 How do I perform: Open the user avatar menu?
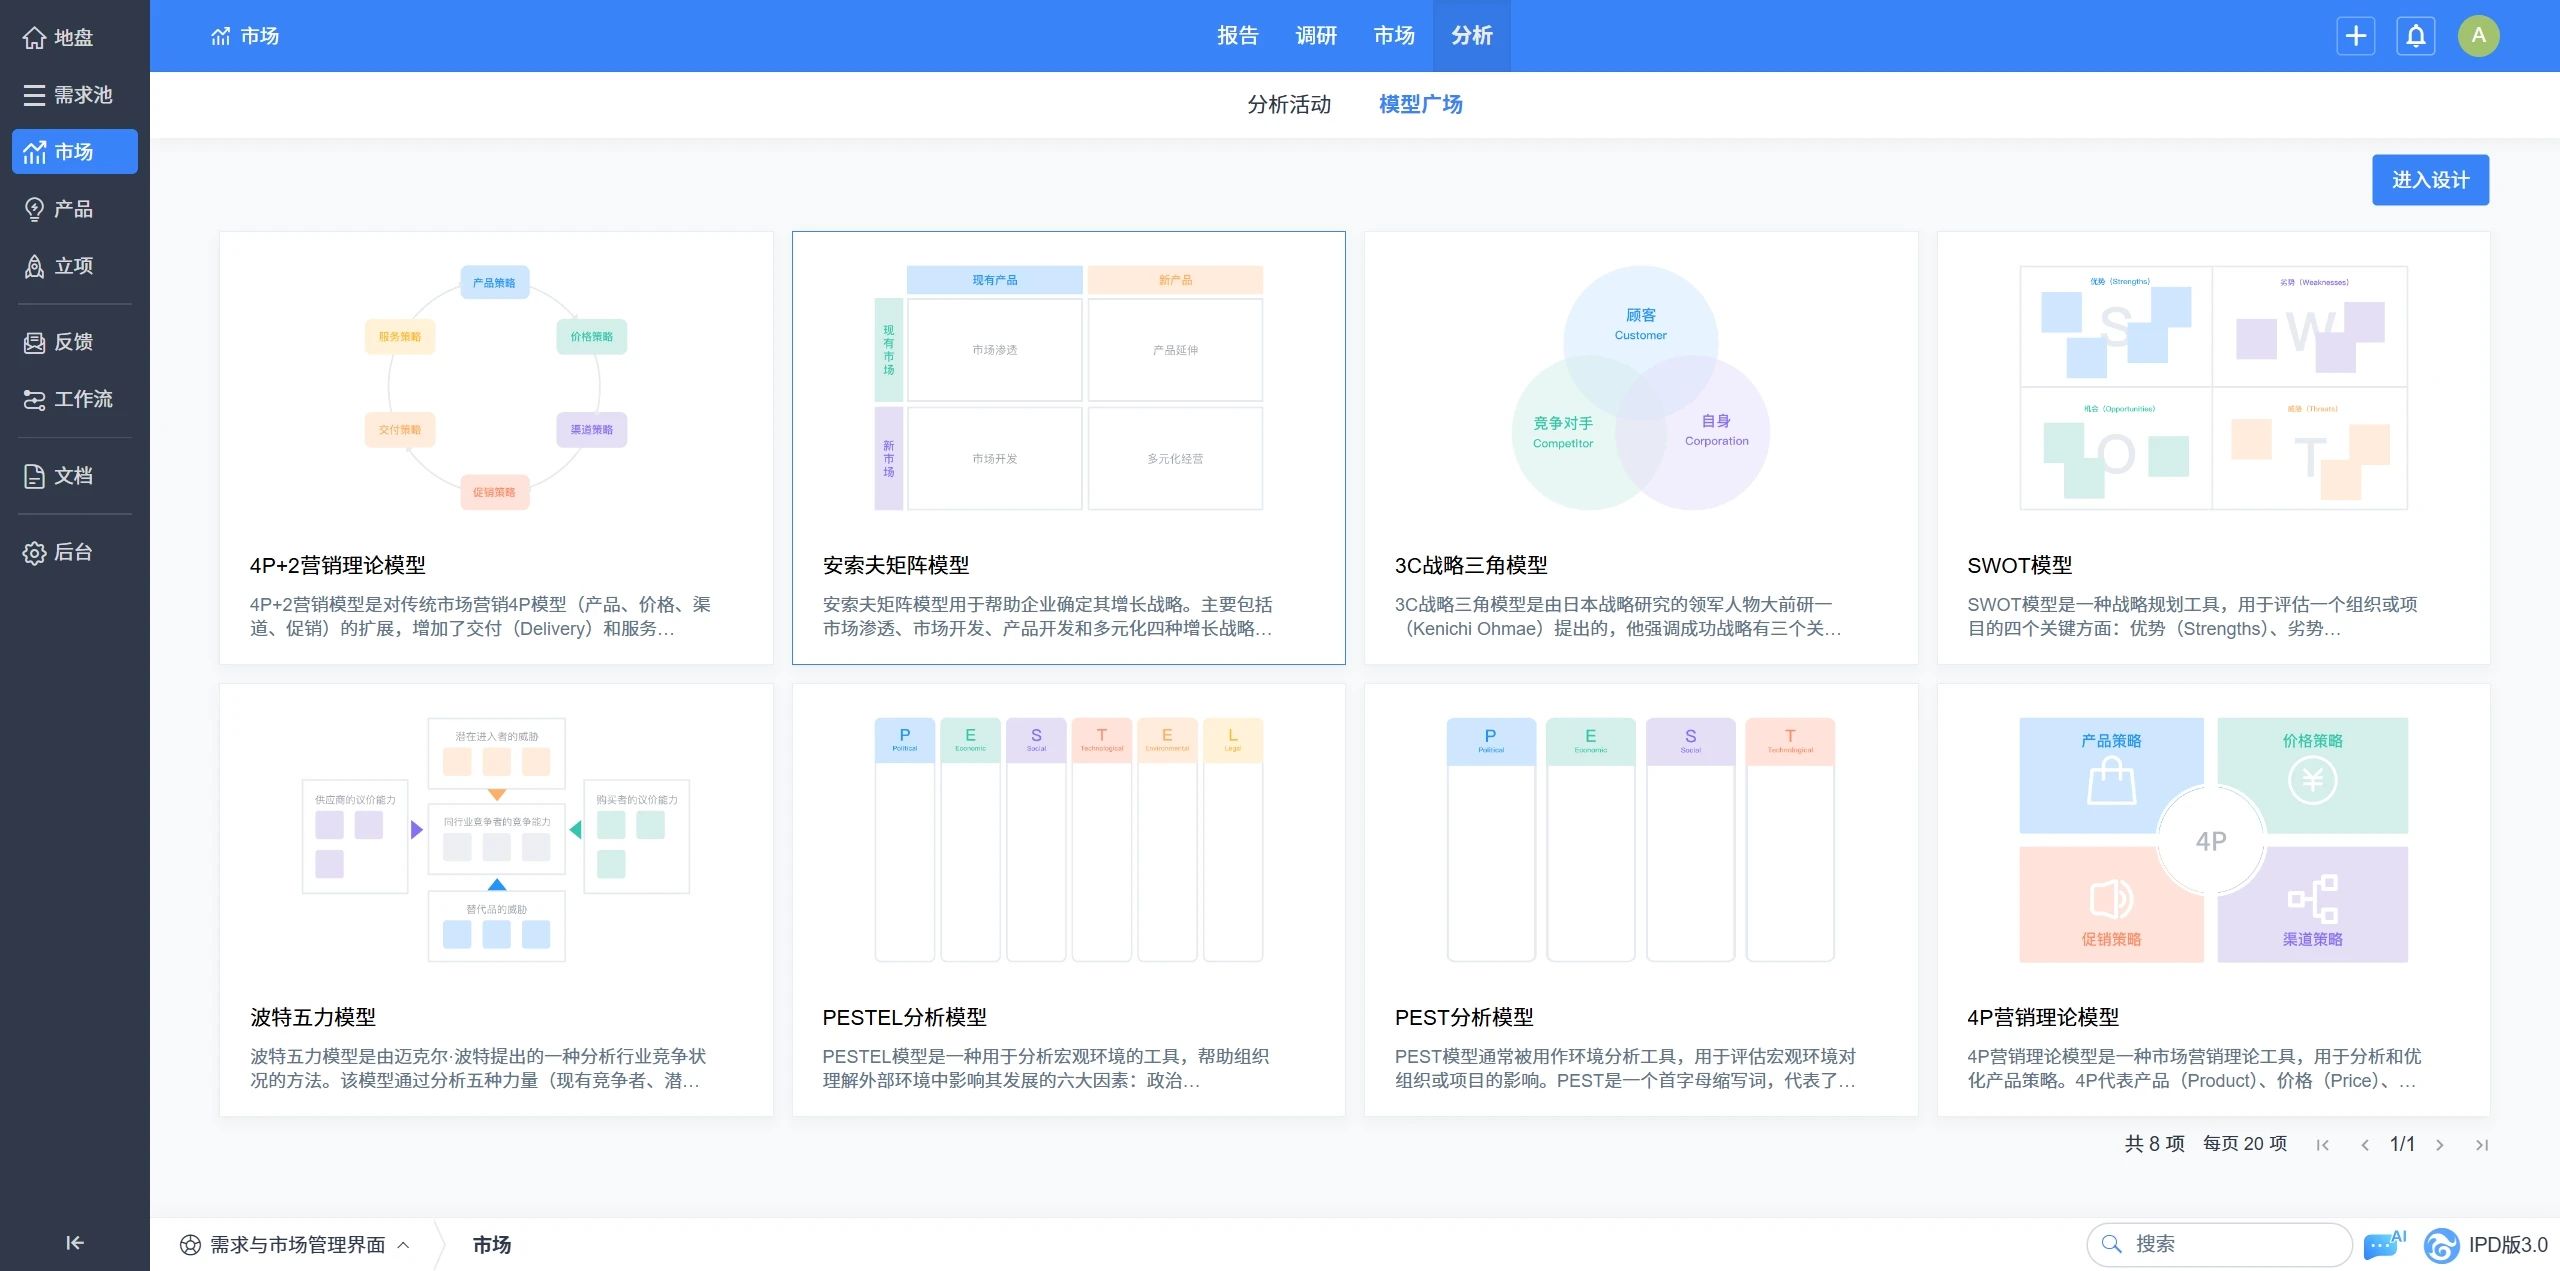point(2478,36)
